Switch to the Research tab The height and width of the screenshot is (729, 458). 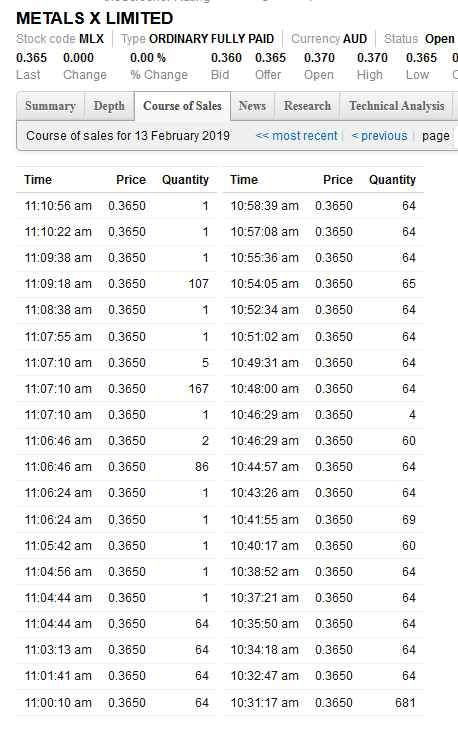307,106
